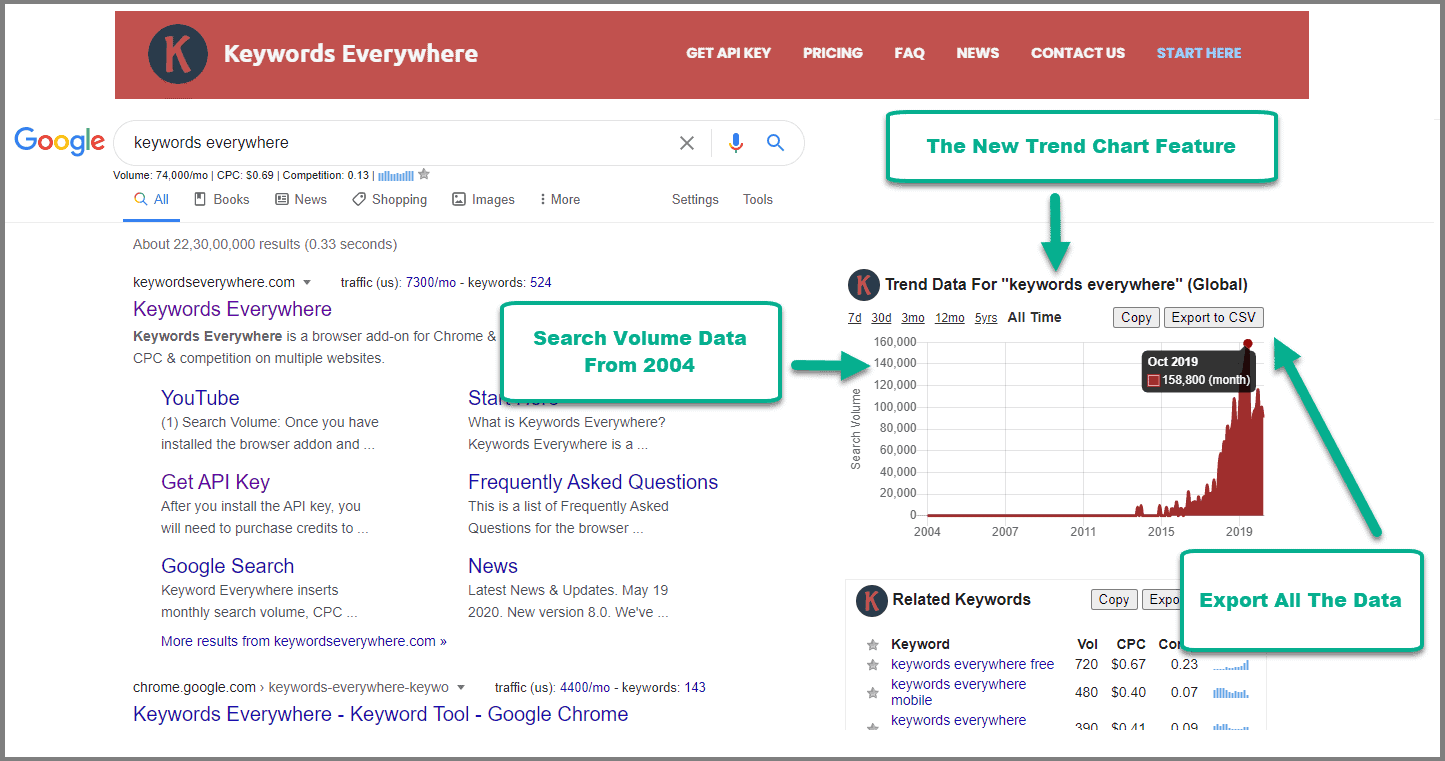Click the 'Keywords Everywhere' header brand text
The width and height of the screenshot is (1445, 761).
(351, 54)
